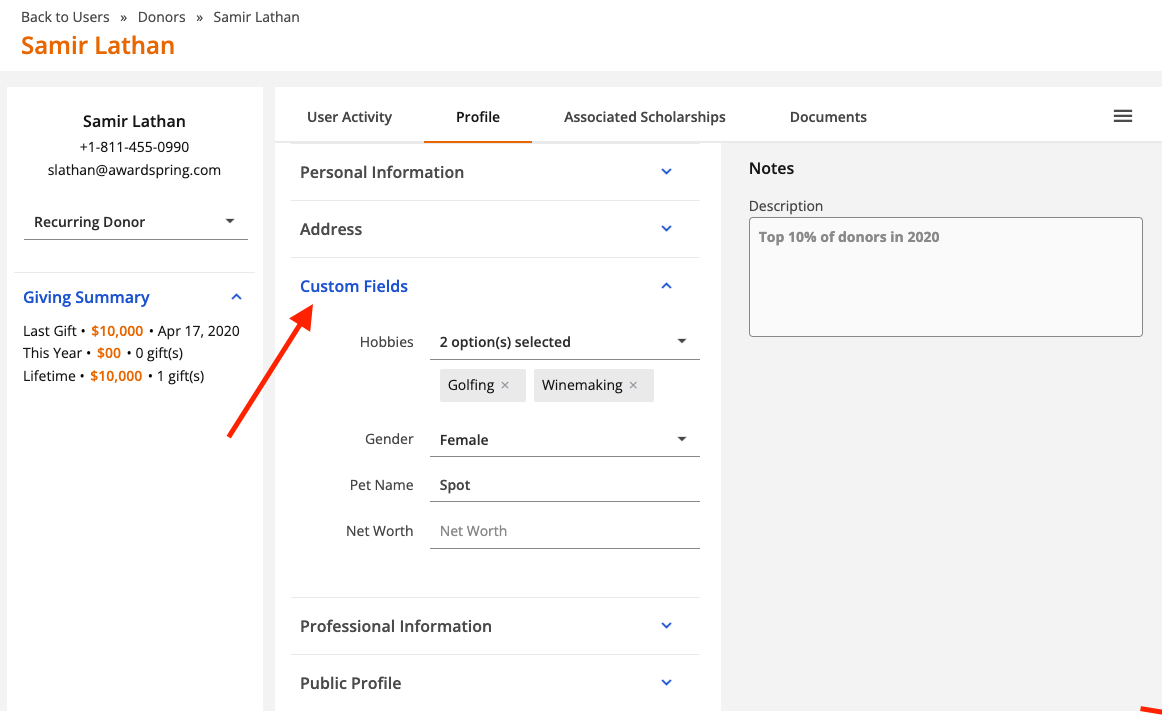Open the Gender dropdown
This screenshot has height=728, width=1162.
click(x=682, y=438)
